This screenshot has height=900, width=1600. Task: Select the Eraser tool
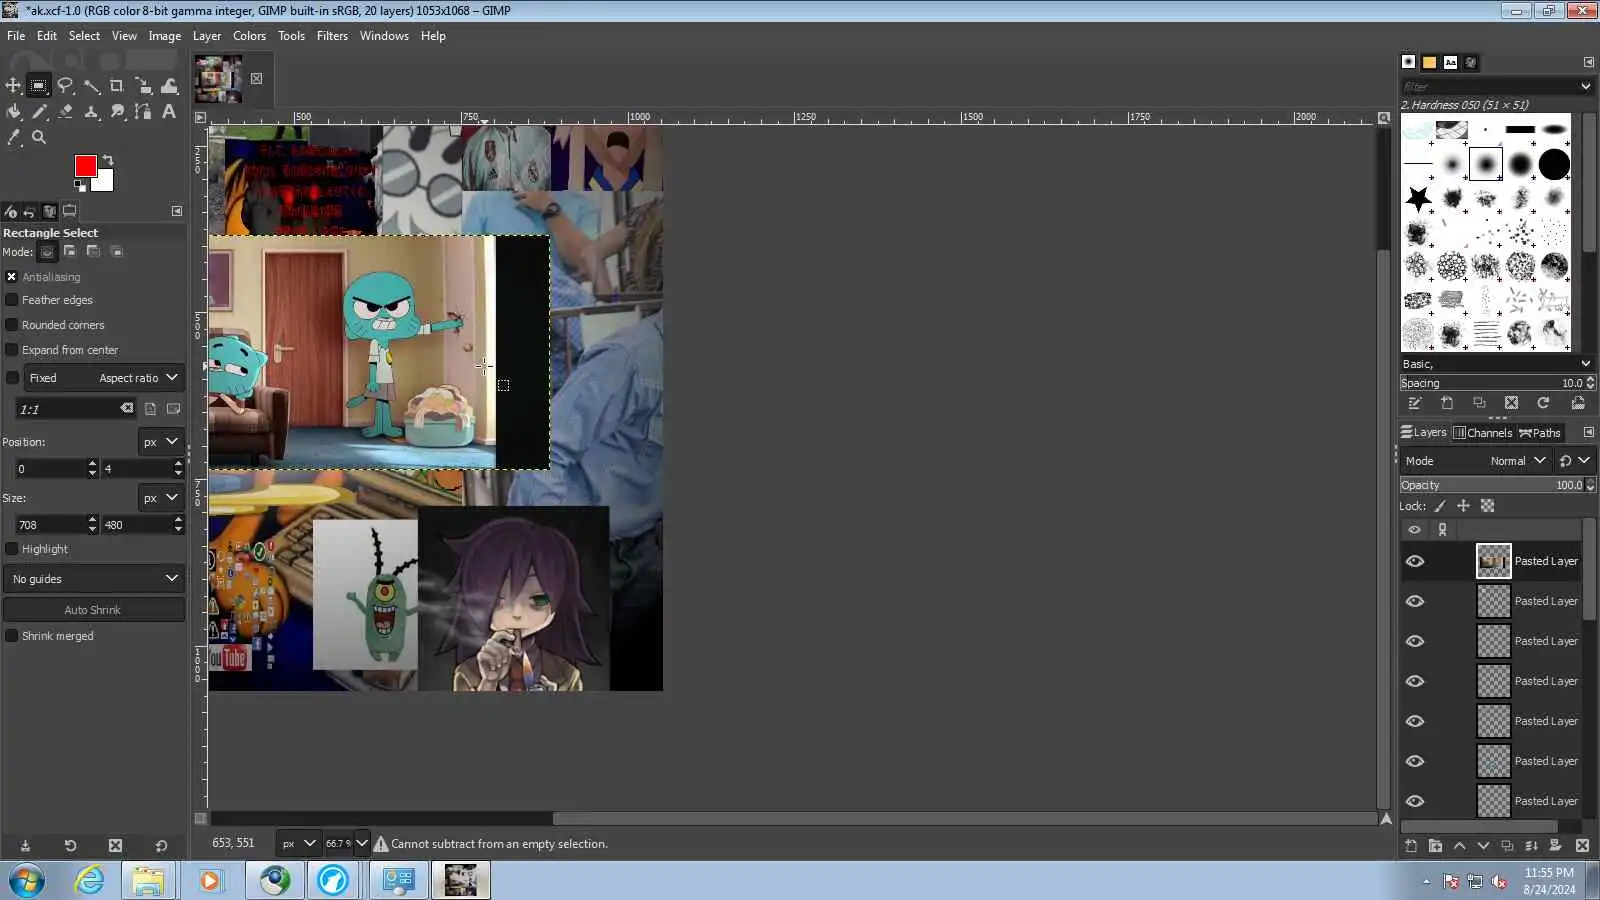click(65, 112)
